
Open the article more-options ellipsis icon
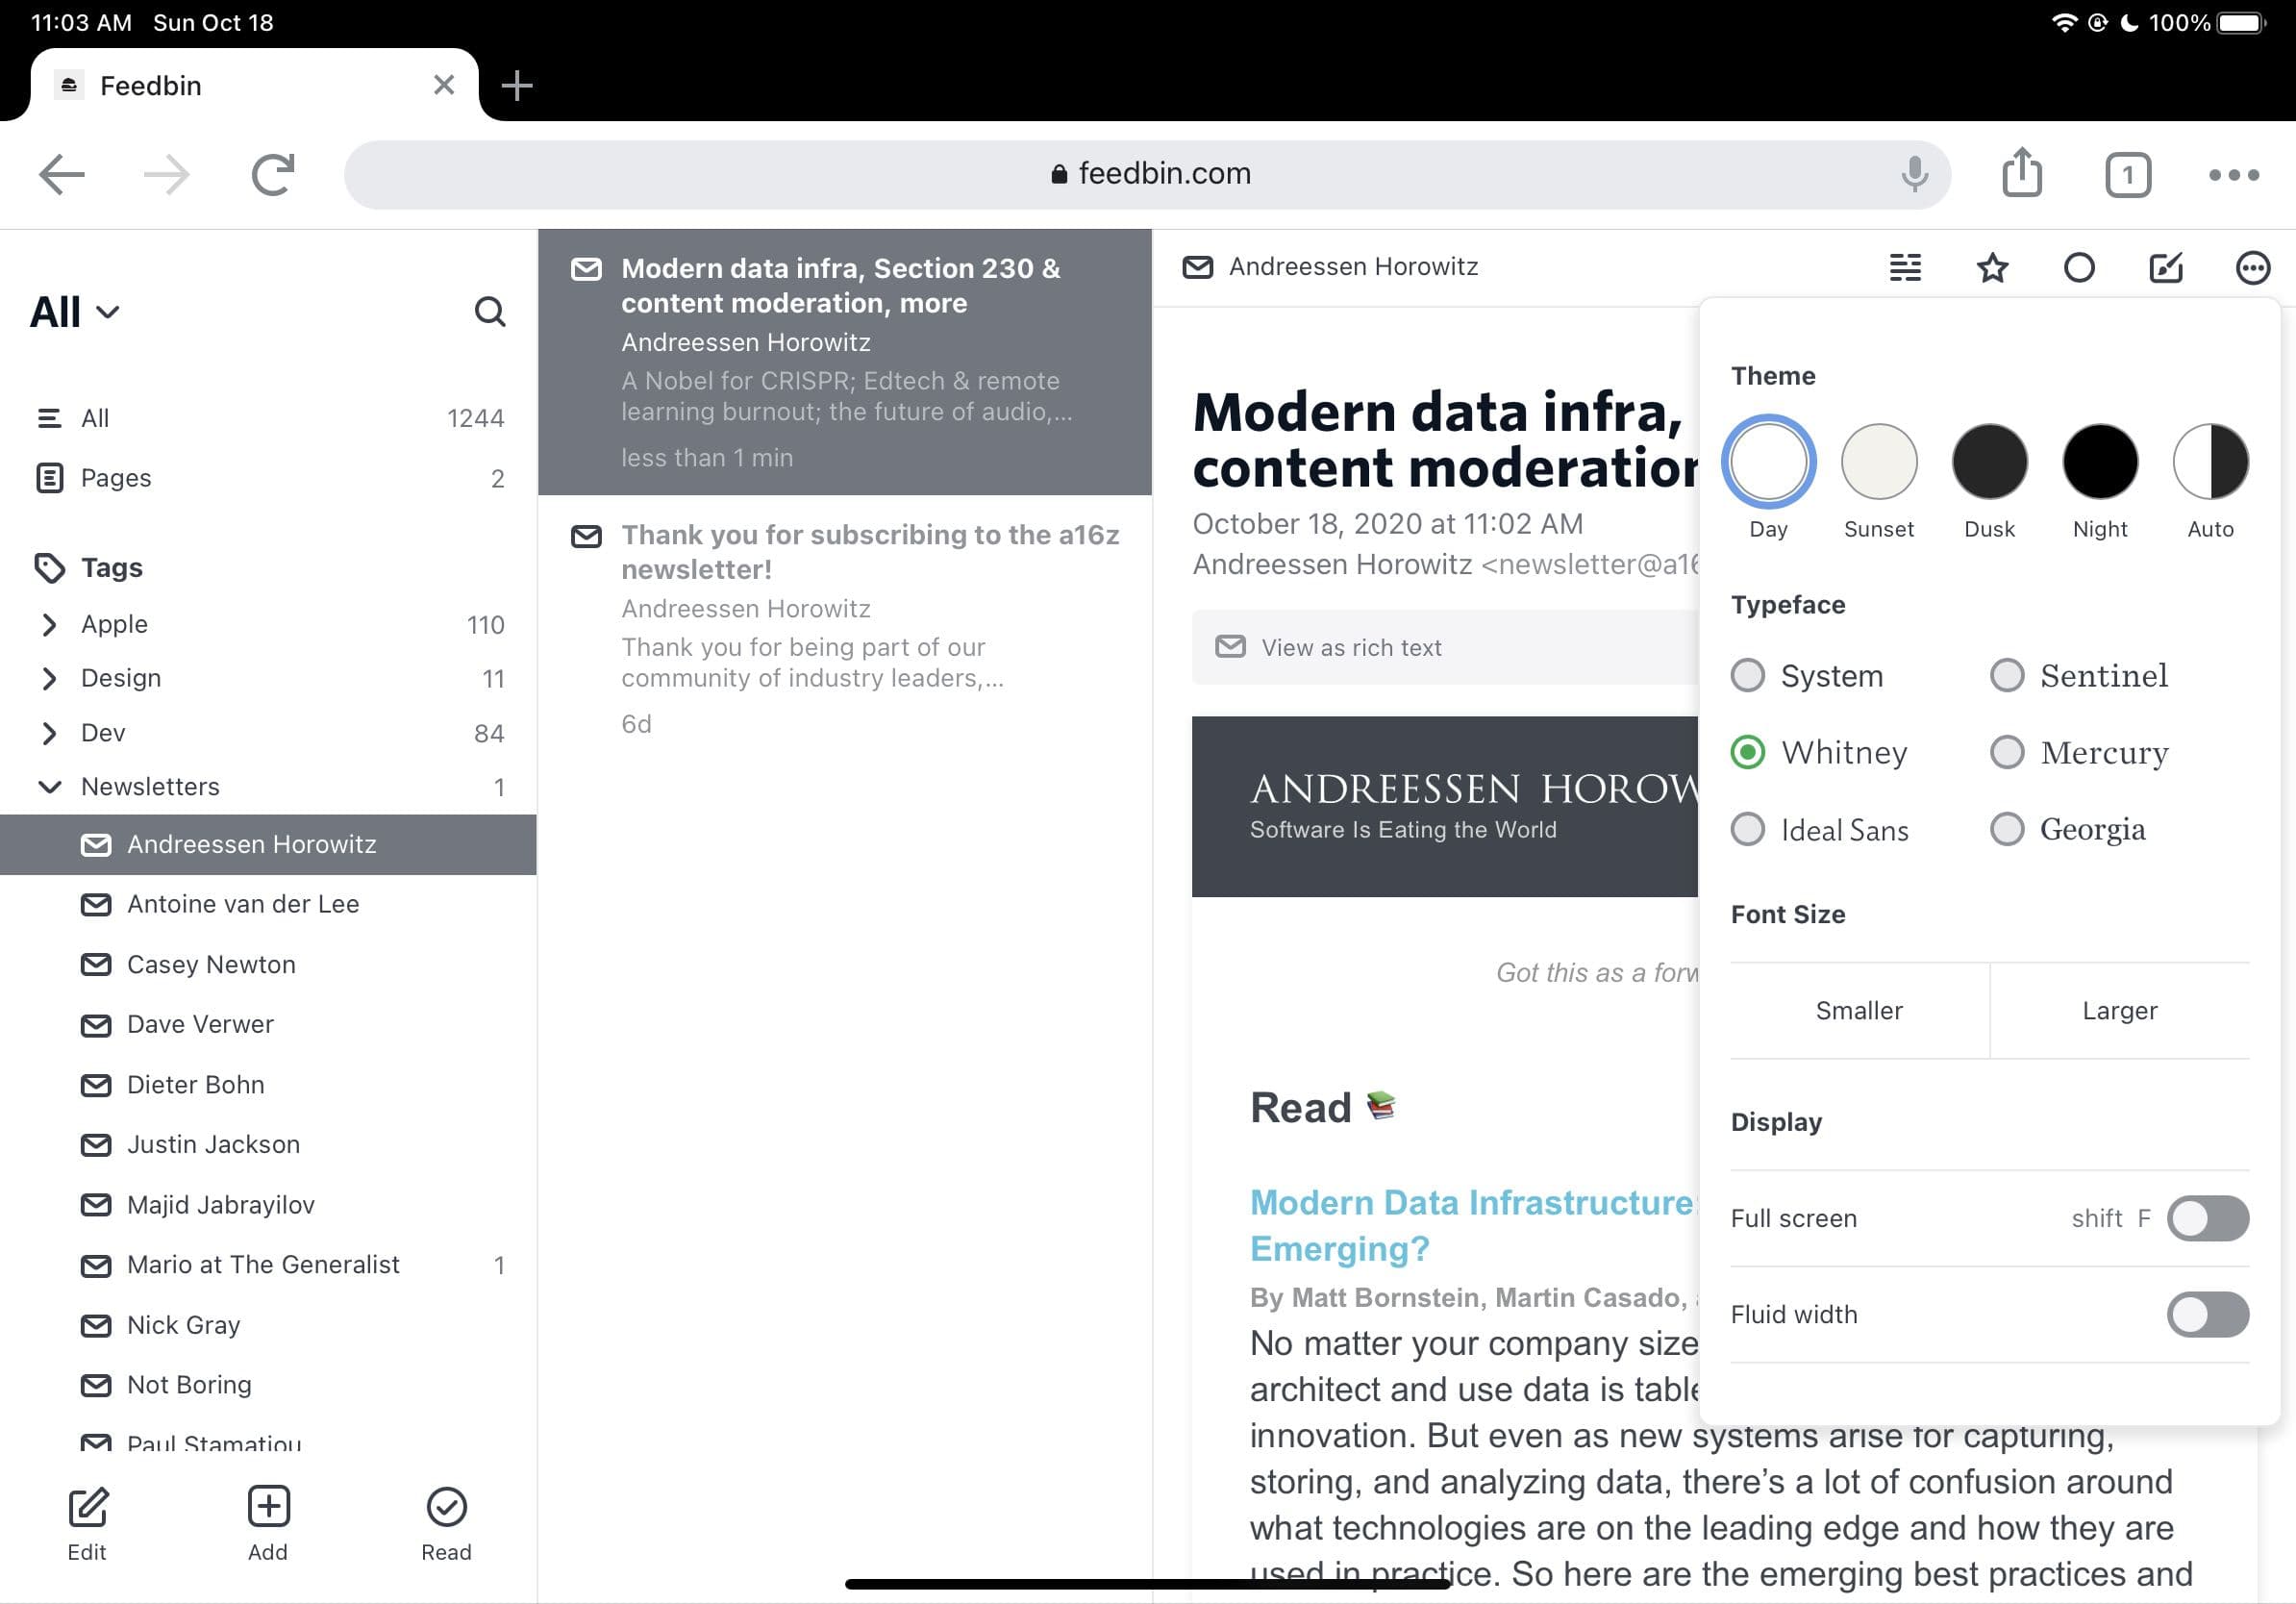tap(2253, 267)
